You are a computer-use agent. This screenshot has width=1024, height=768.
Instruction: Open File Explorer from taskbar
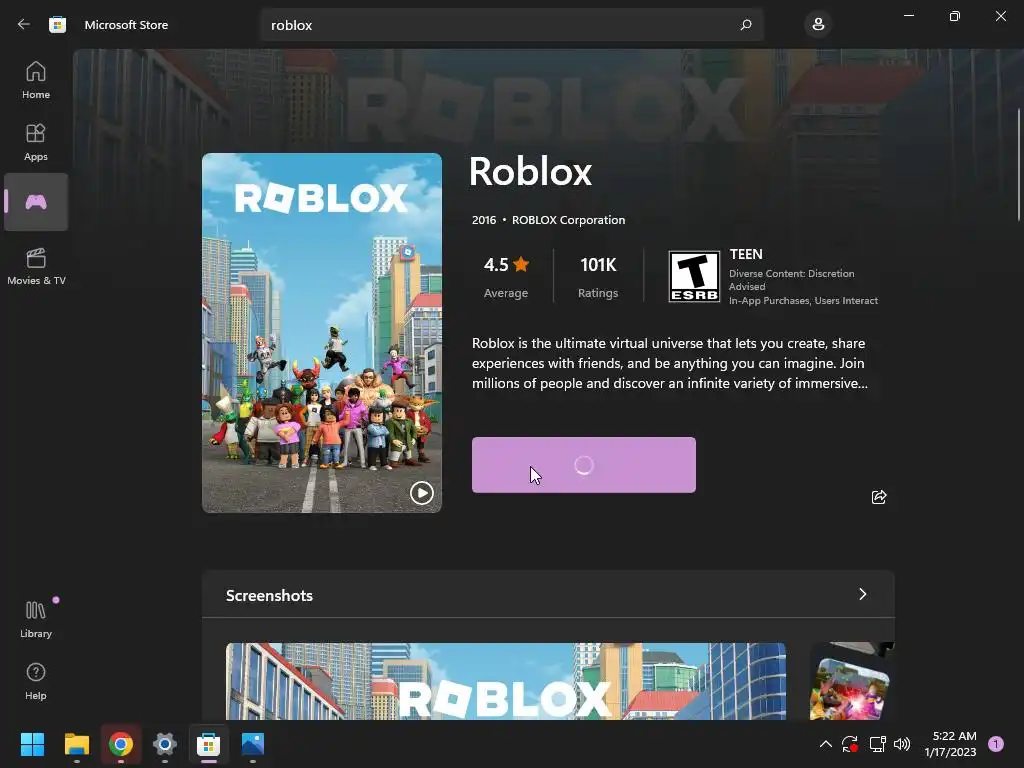76,744
